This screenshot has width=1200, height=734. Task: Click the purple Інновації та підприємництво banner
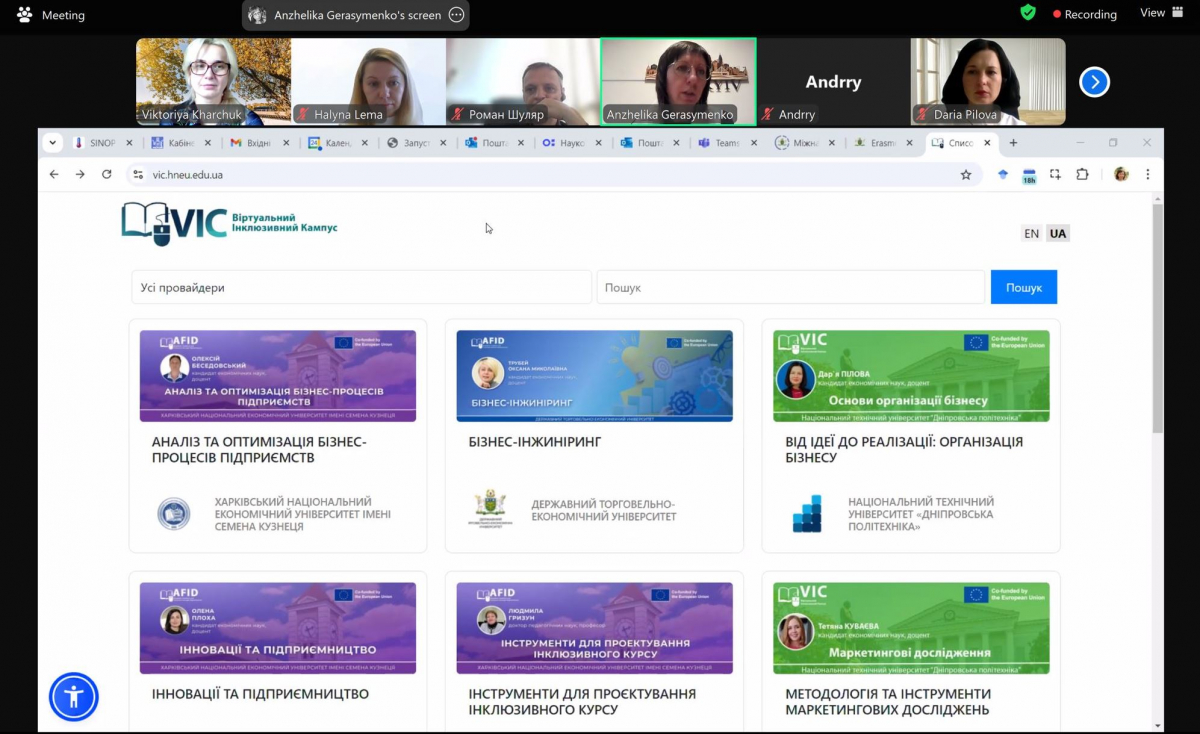pyautogui.click(x=278, y=628)
